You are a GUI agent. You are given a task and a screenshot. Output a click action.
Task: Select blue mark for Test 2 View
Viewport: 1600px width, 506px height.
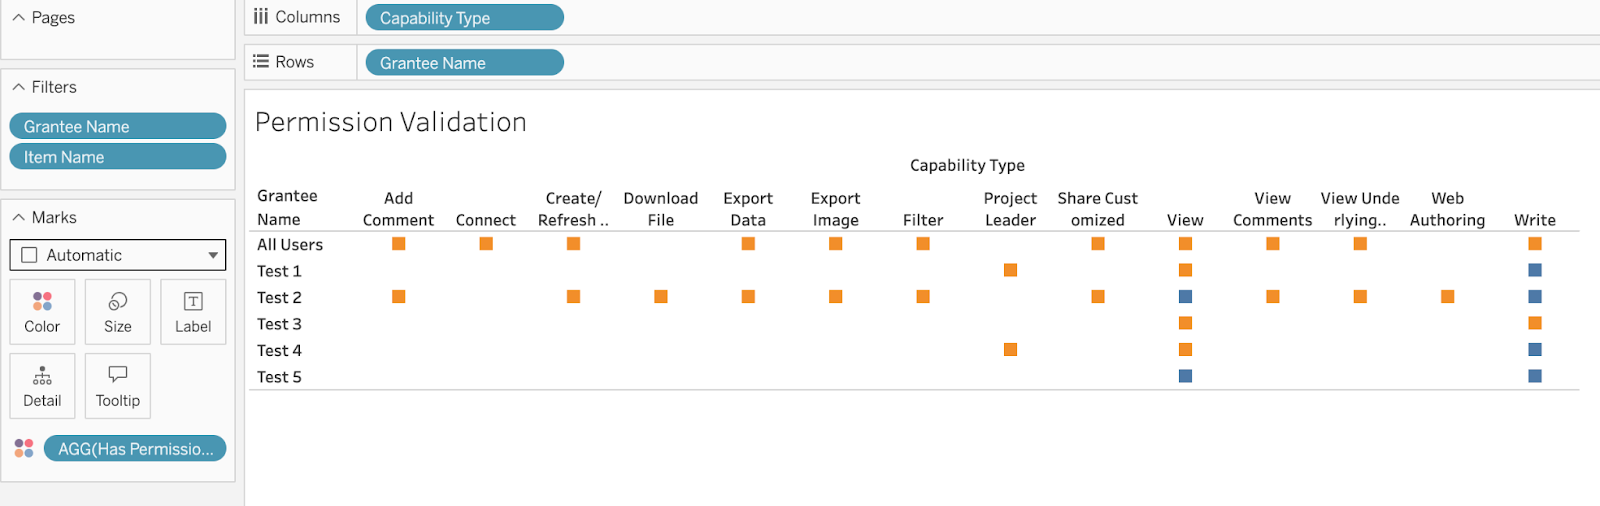point(1185,297)
